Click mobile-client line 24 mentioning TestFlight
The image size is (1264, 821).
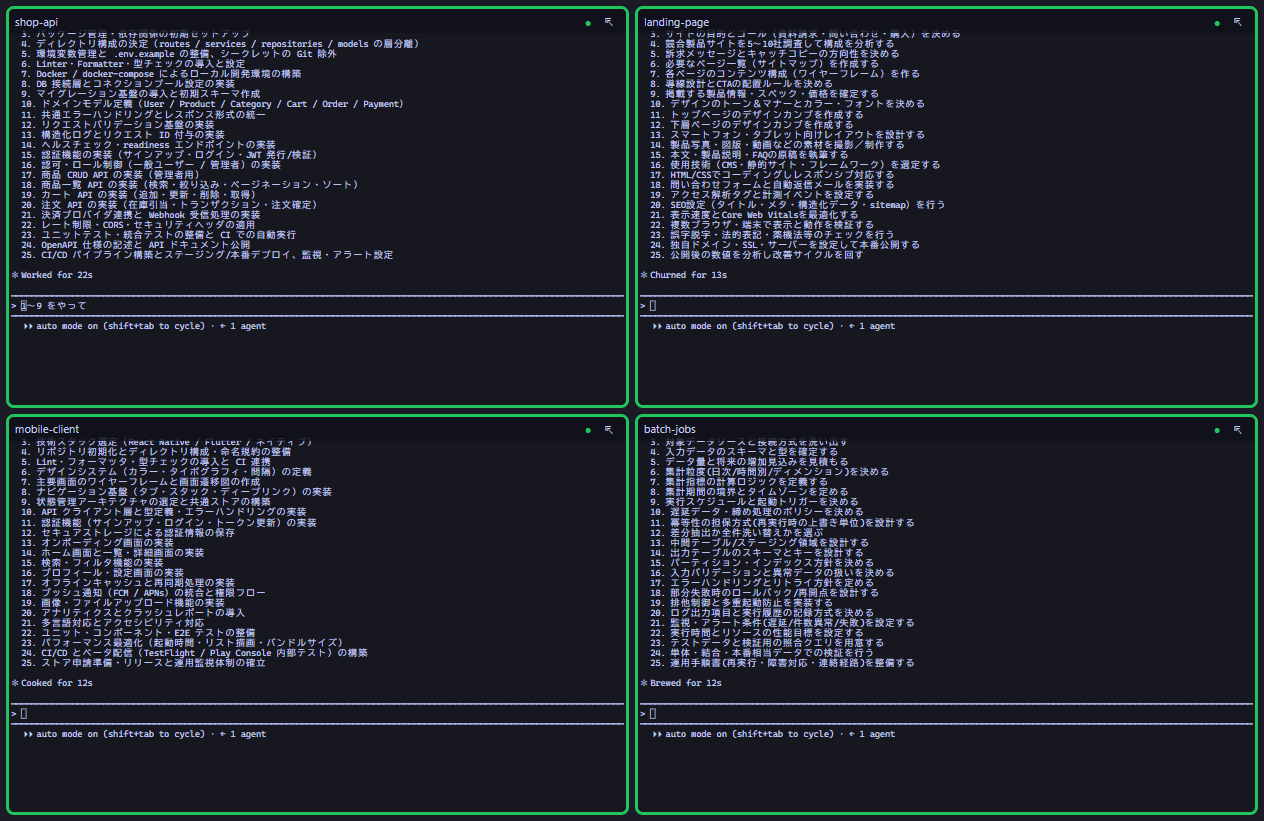194,653
